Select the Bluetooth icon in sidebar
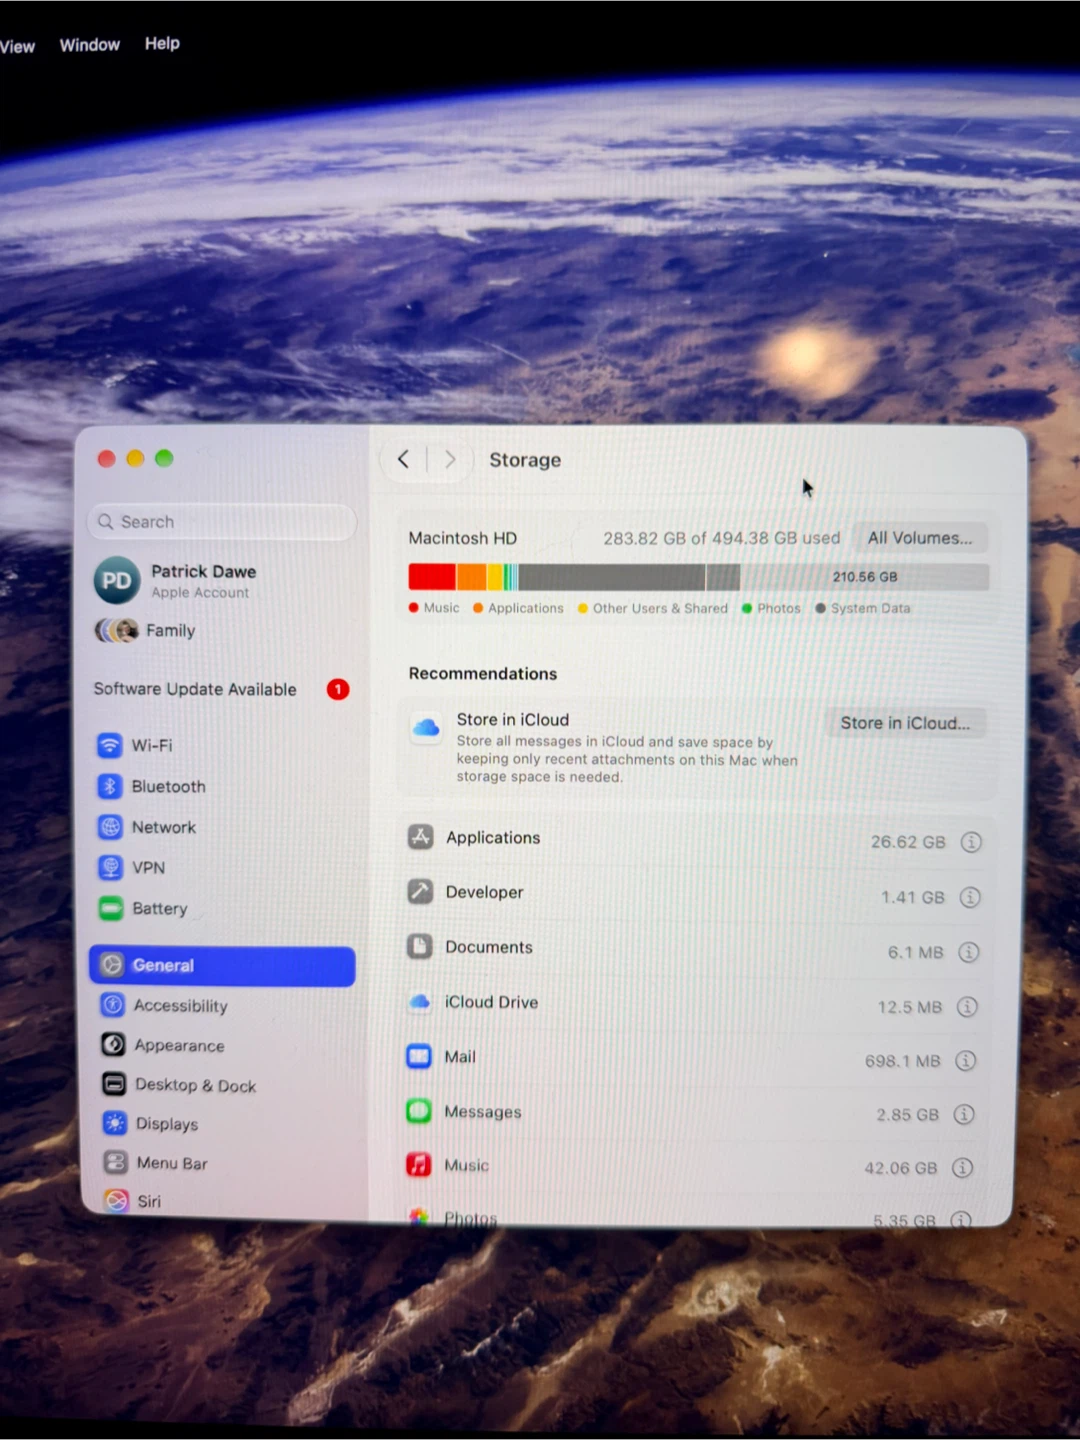The width and height of the screenshot is (1080, 1440). coord(110,786)
